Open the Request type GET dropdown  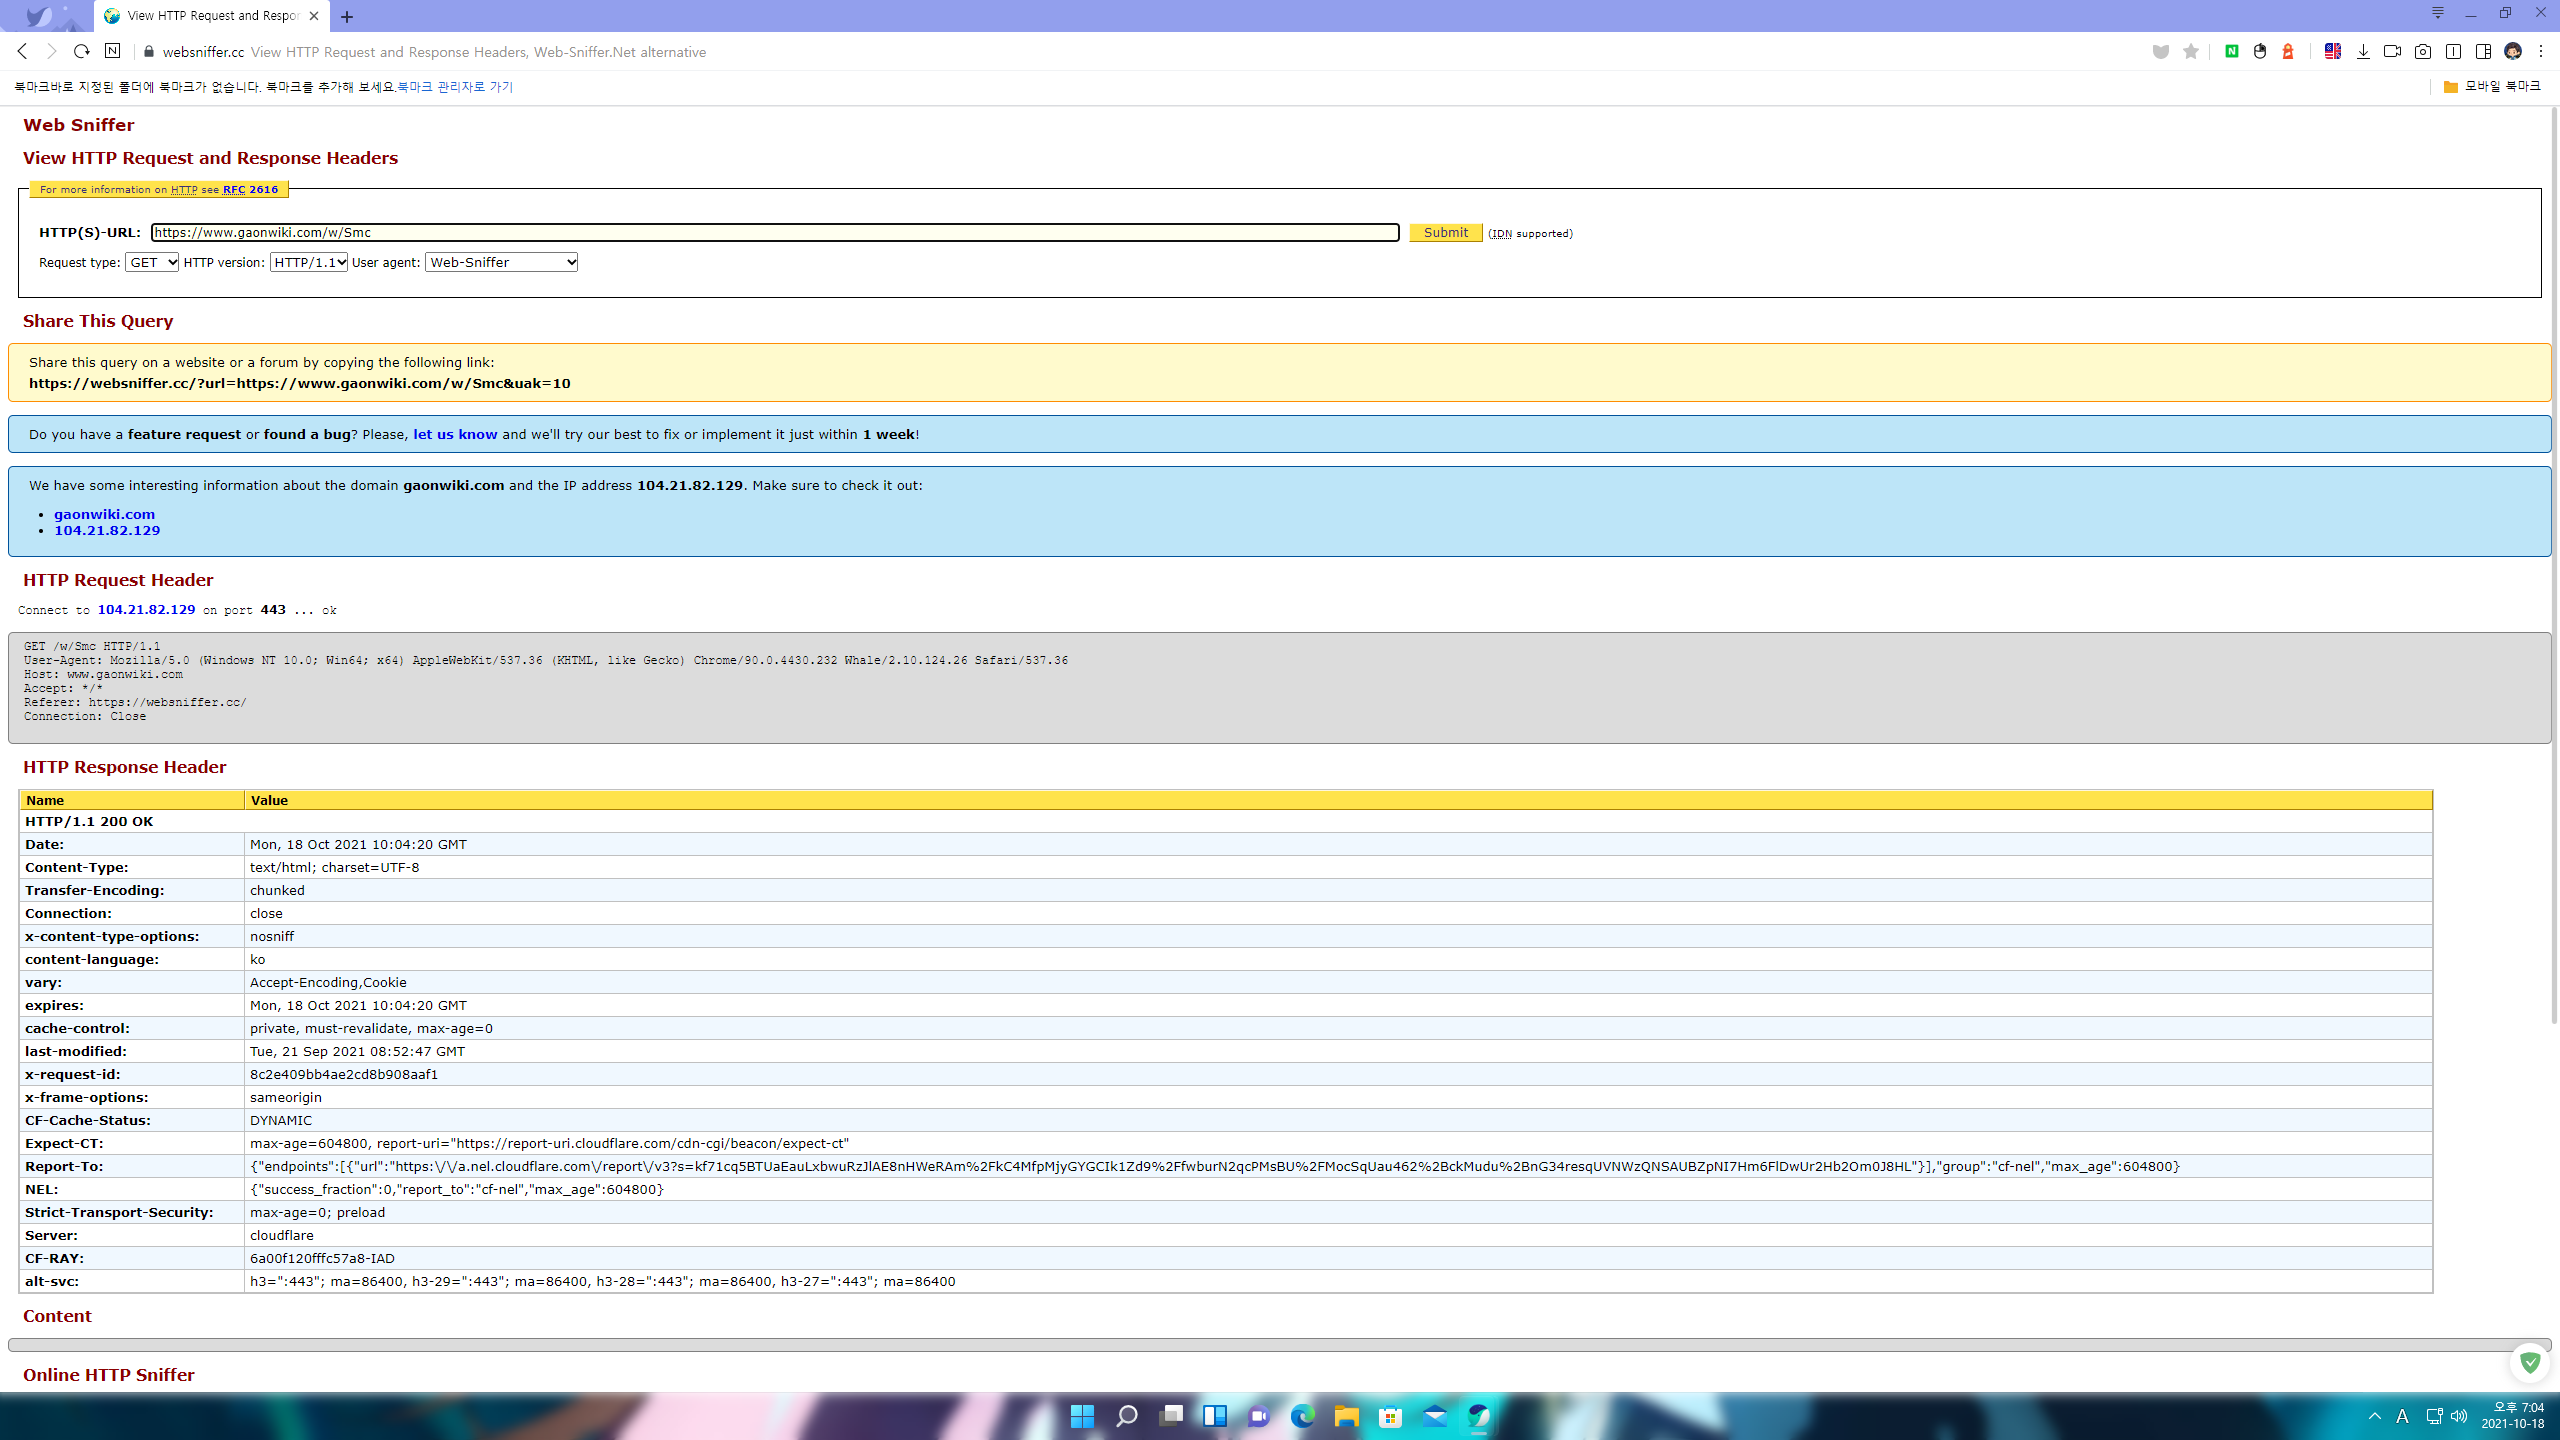152,262
